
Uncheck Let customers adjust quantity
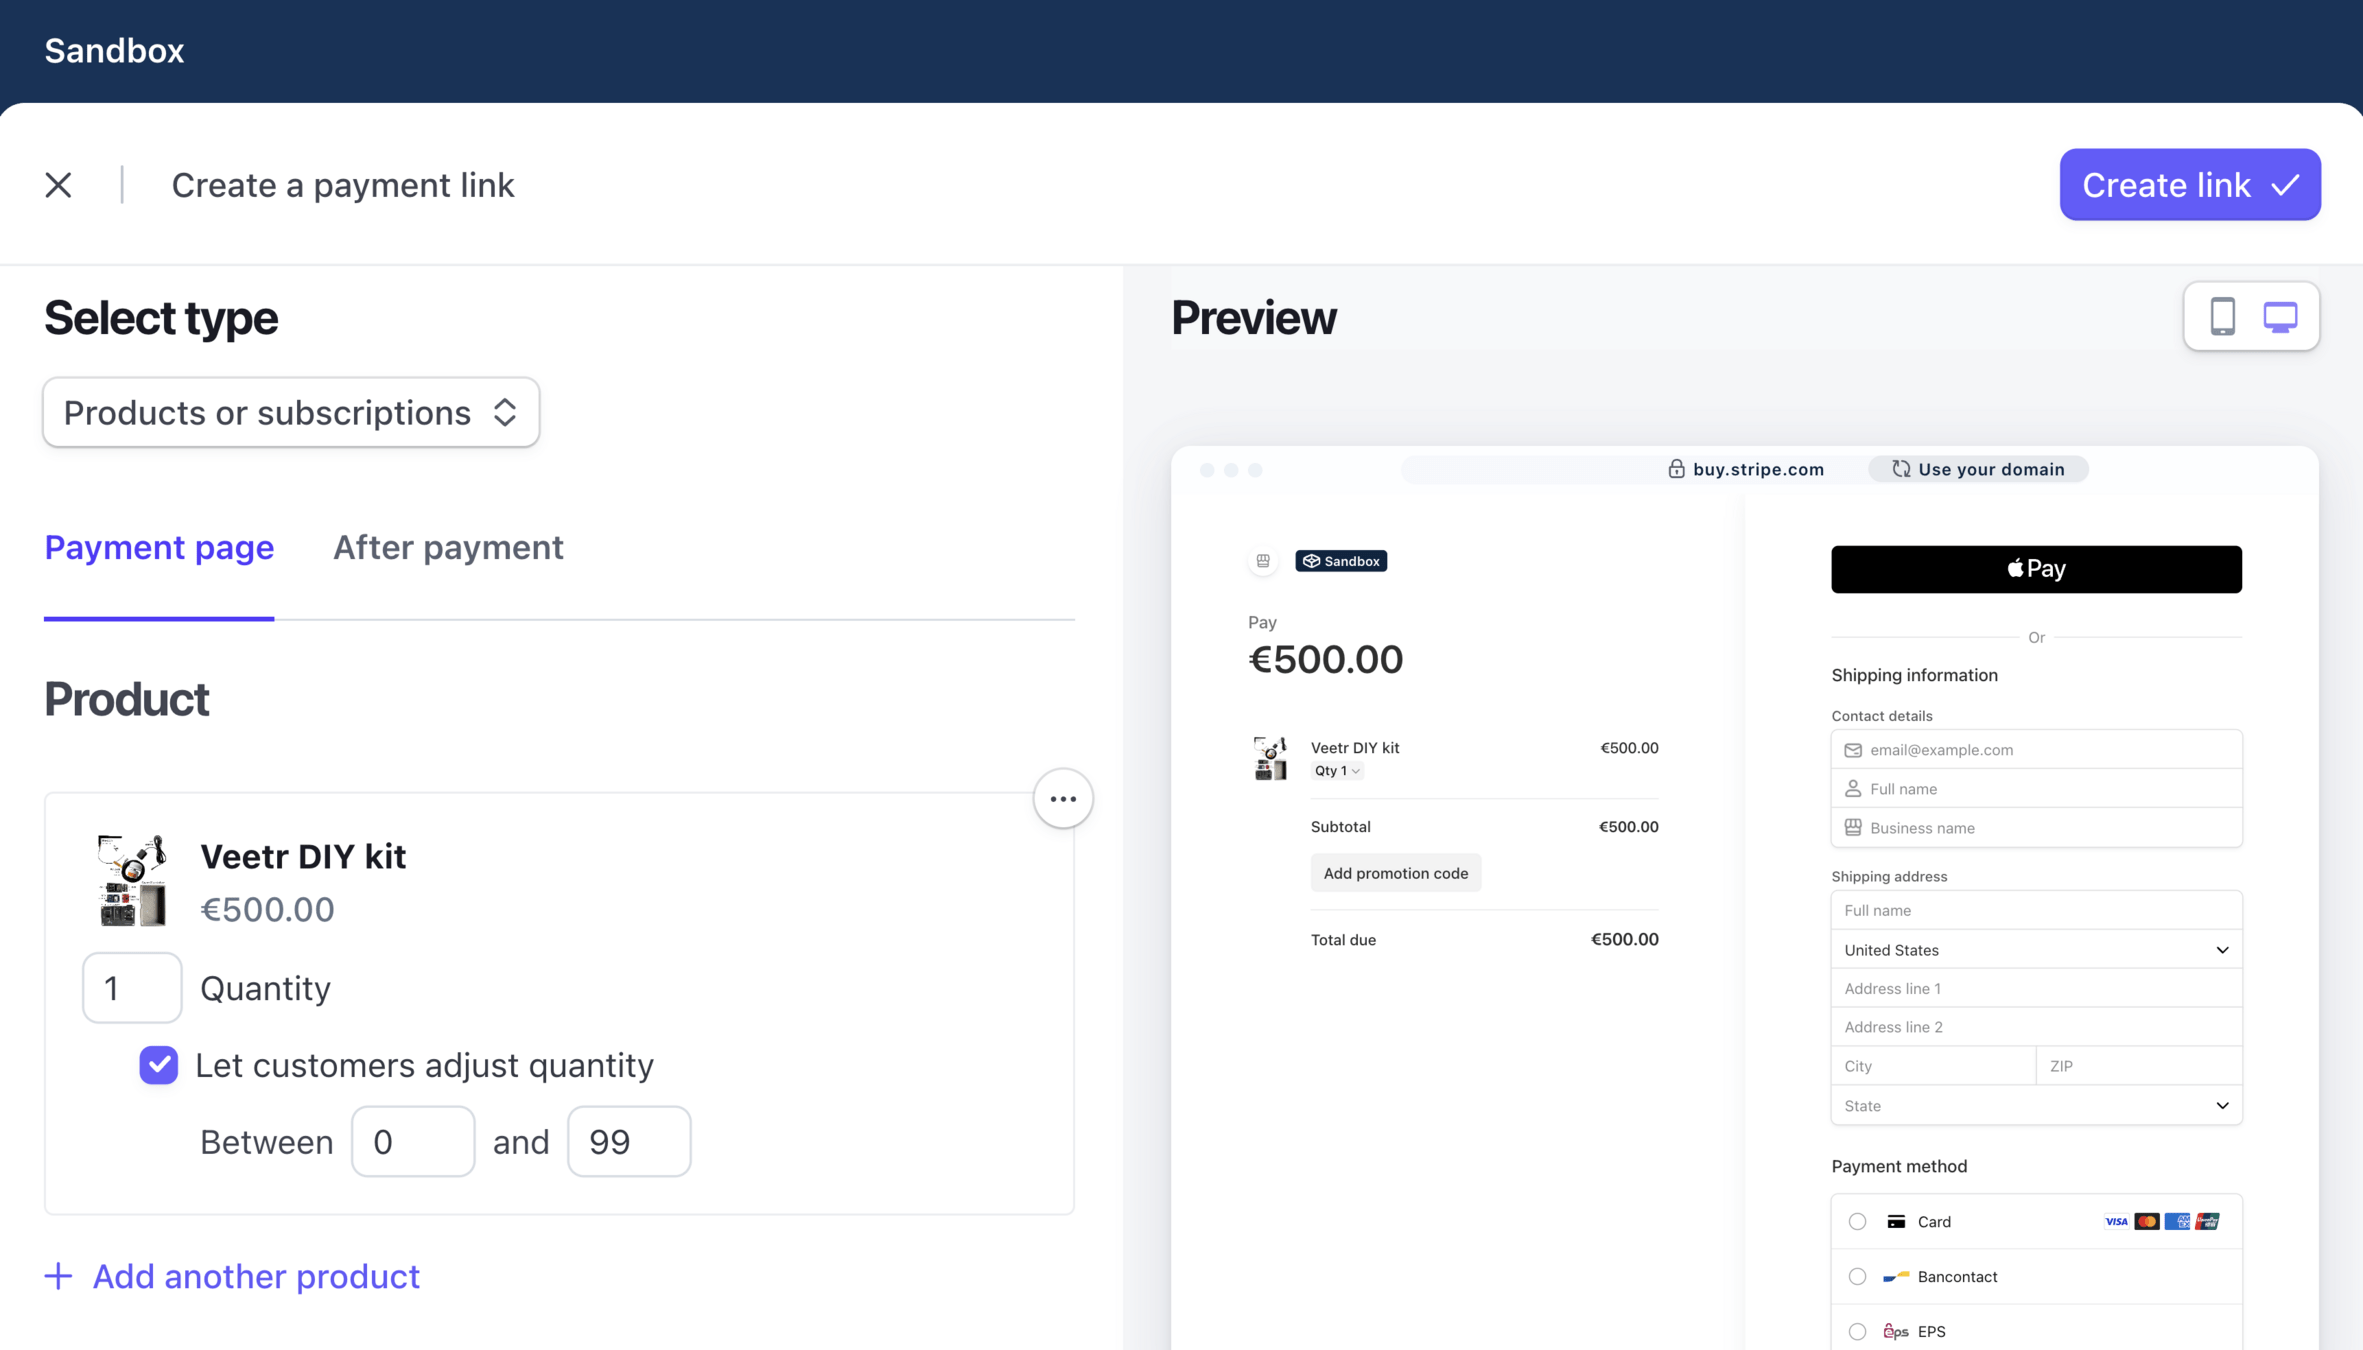[x=159, y=1065]
